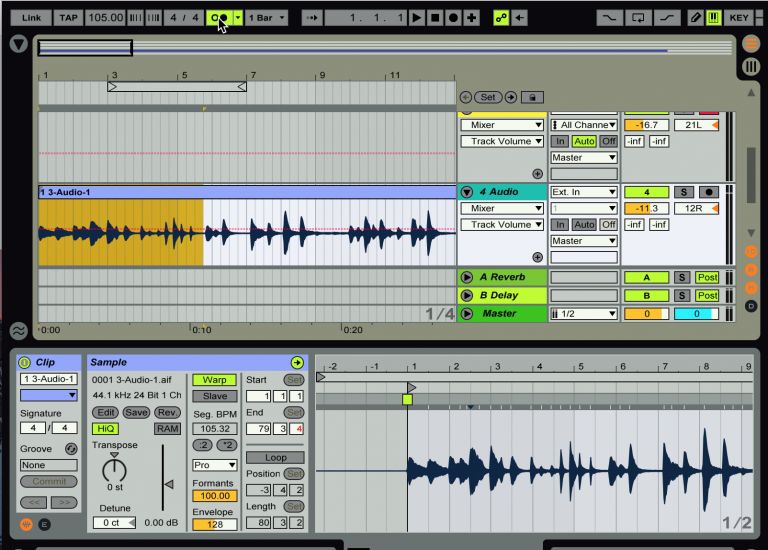Click the Punch-In switch icon

[x=609, y=18]
